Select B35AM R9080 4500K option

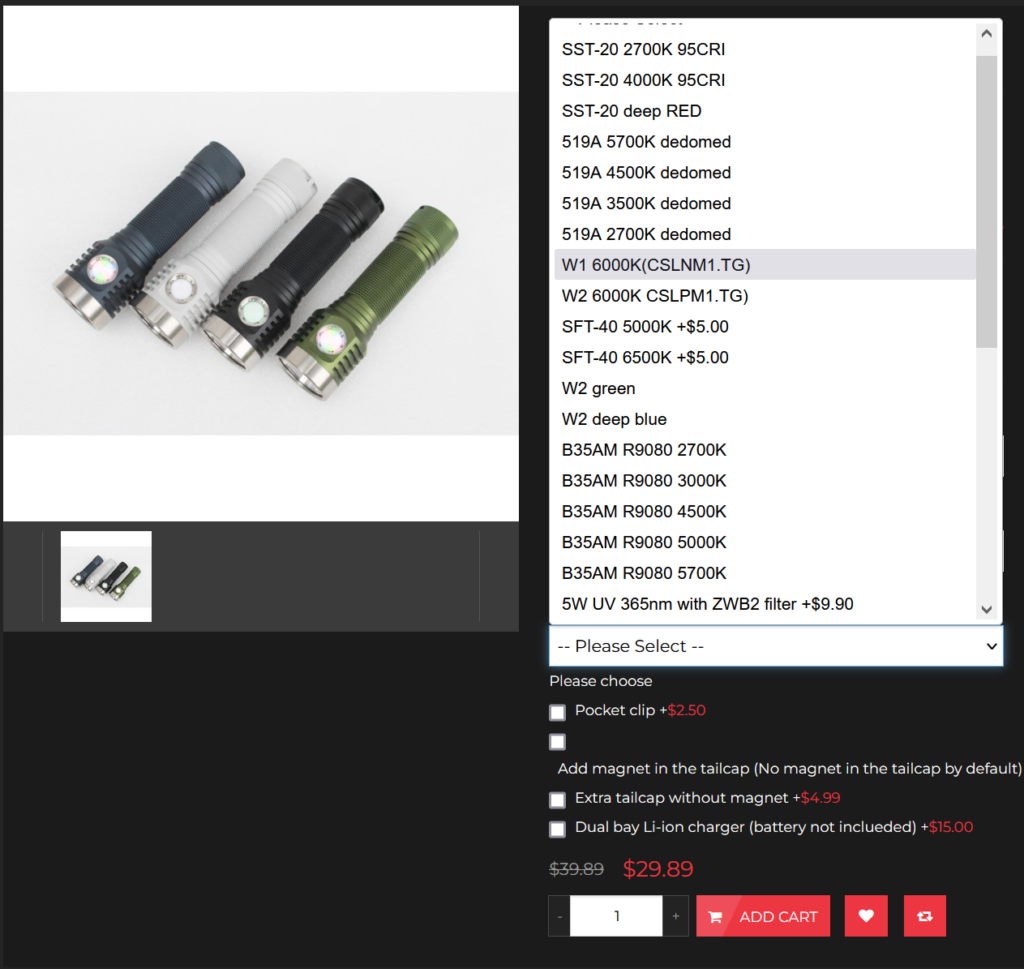pos(644,512)
